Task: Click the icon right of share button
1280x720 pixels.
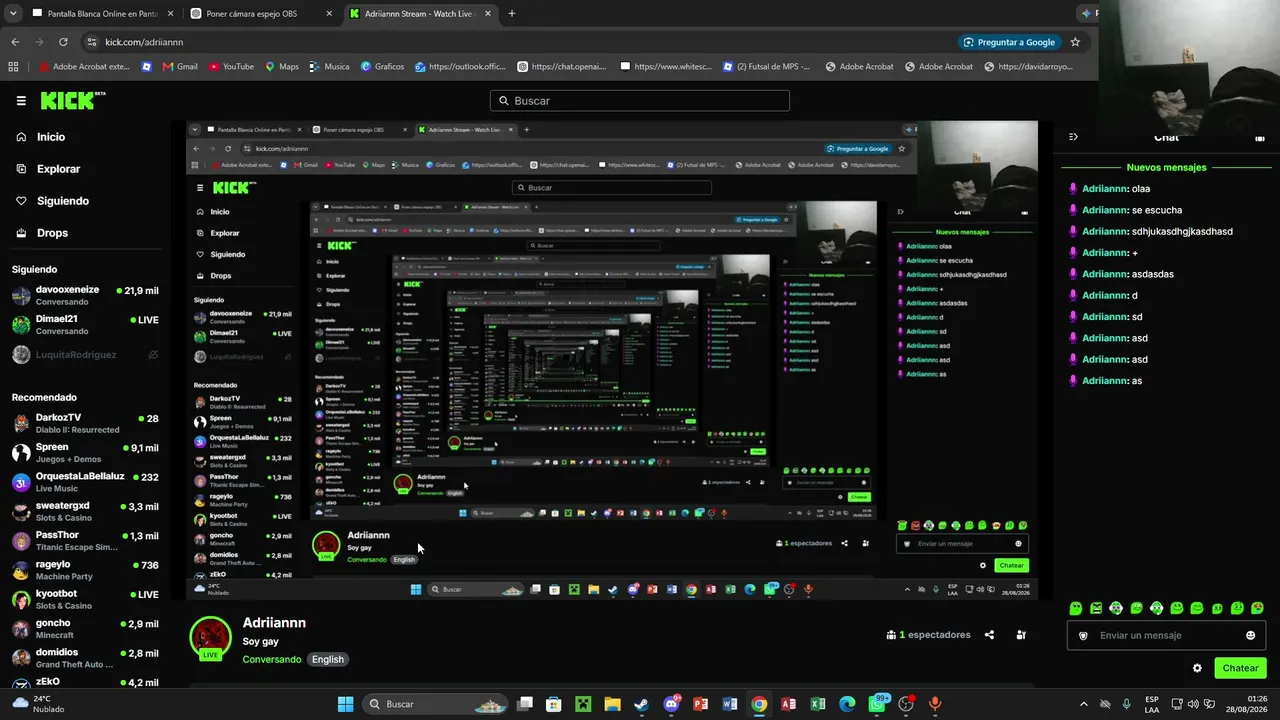Action: tap(1021, 635)
